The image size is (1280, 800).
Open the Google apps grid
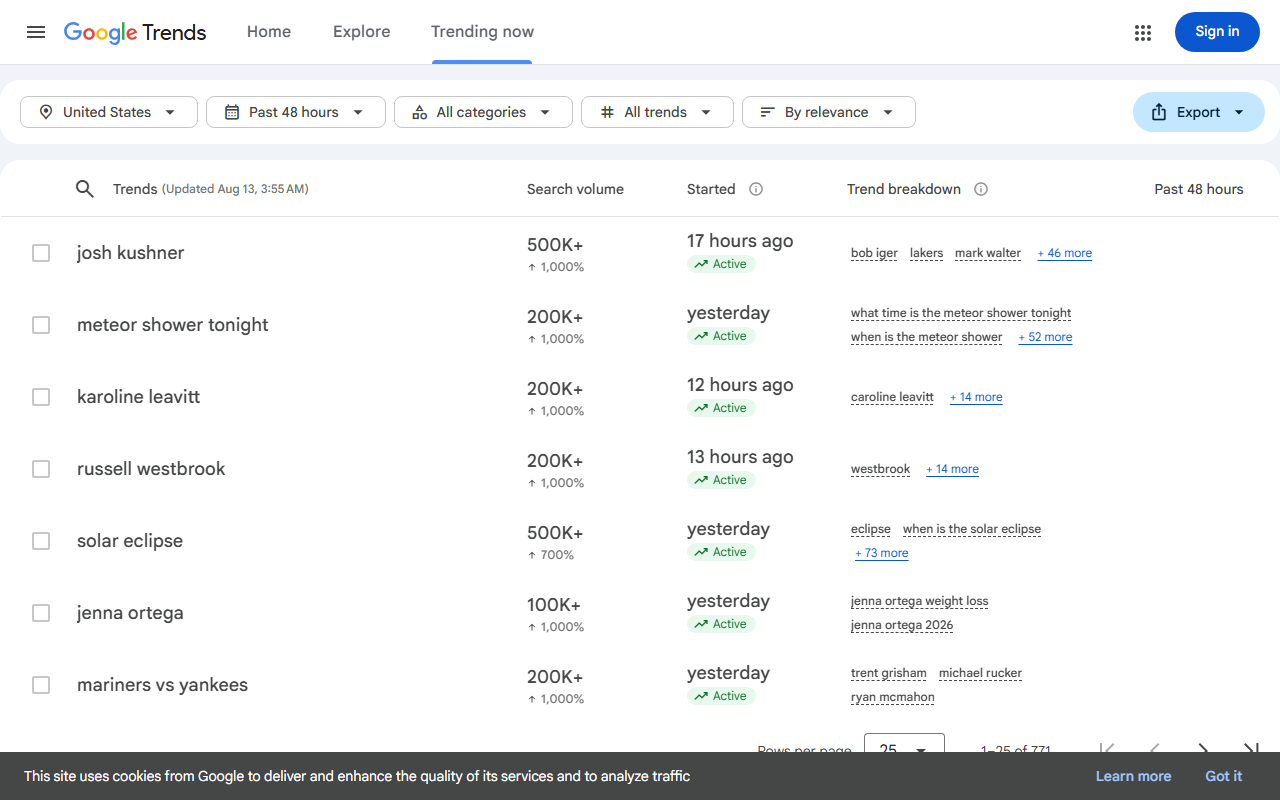1143,33
